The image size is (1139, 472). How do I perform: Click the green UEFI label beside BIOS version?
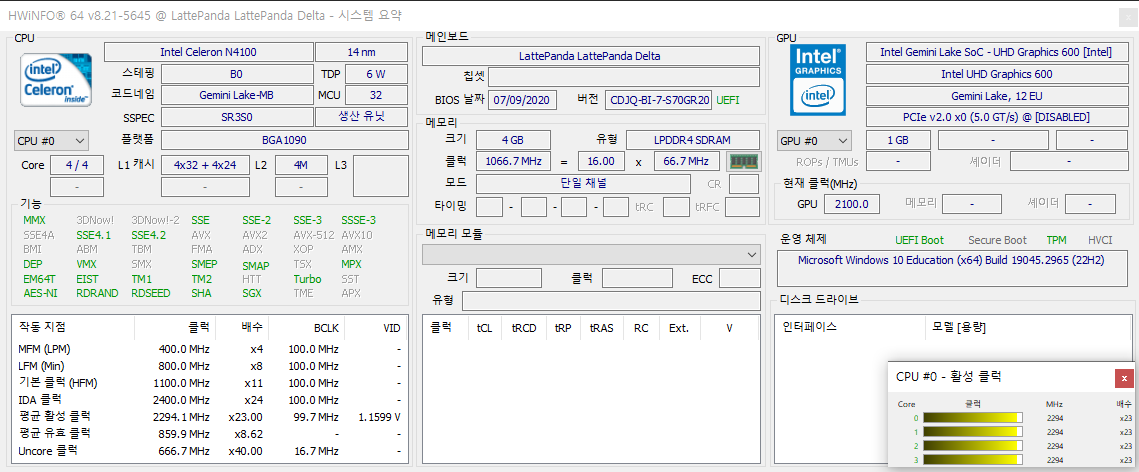[x=729, y=100]
